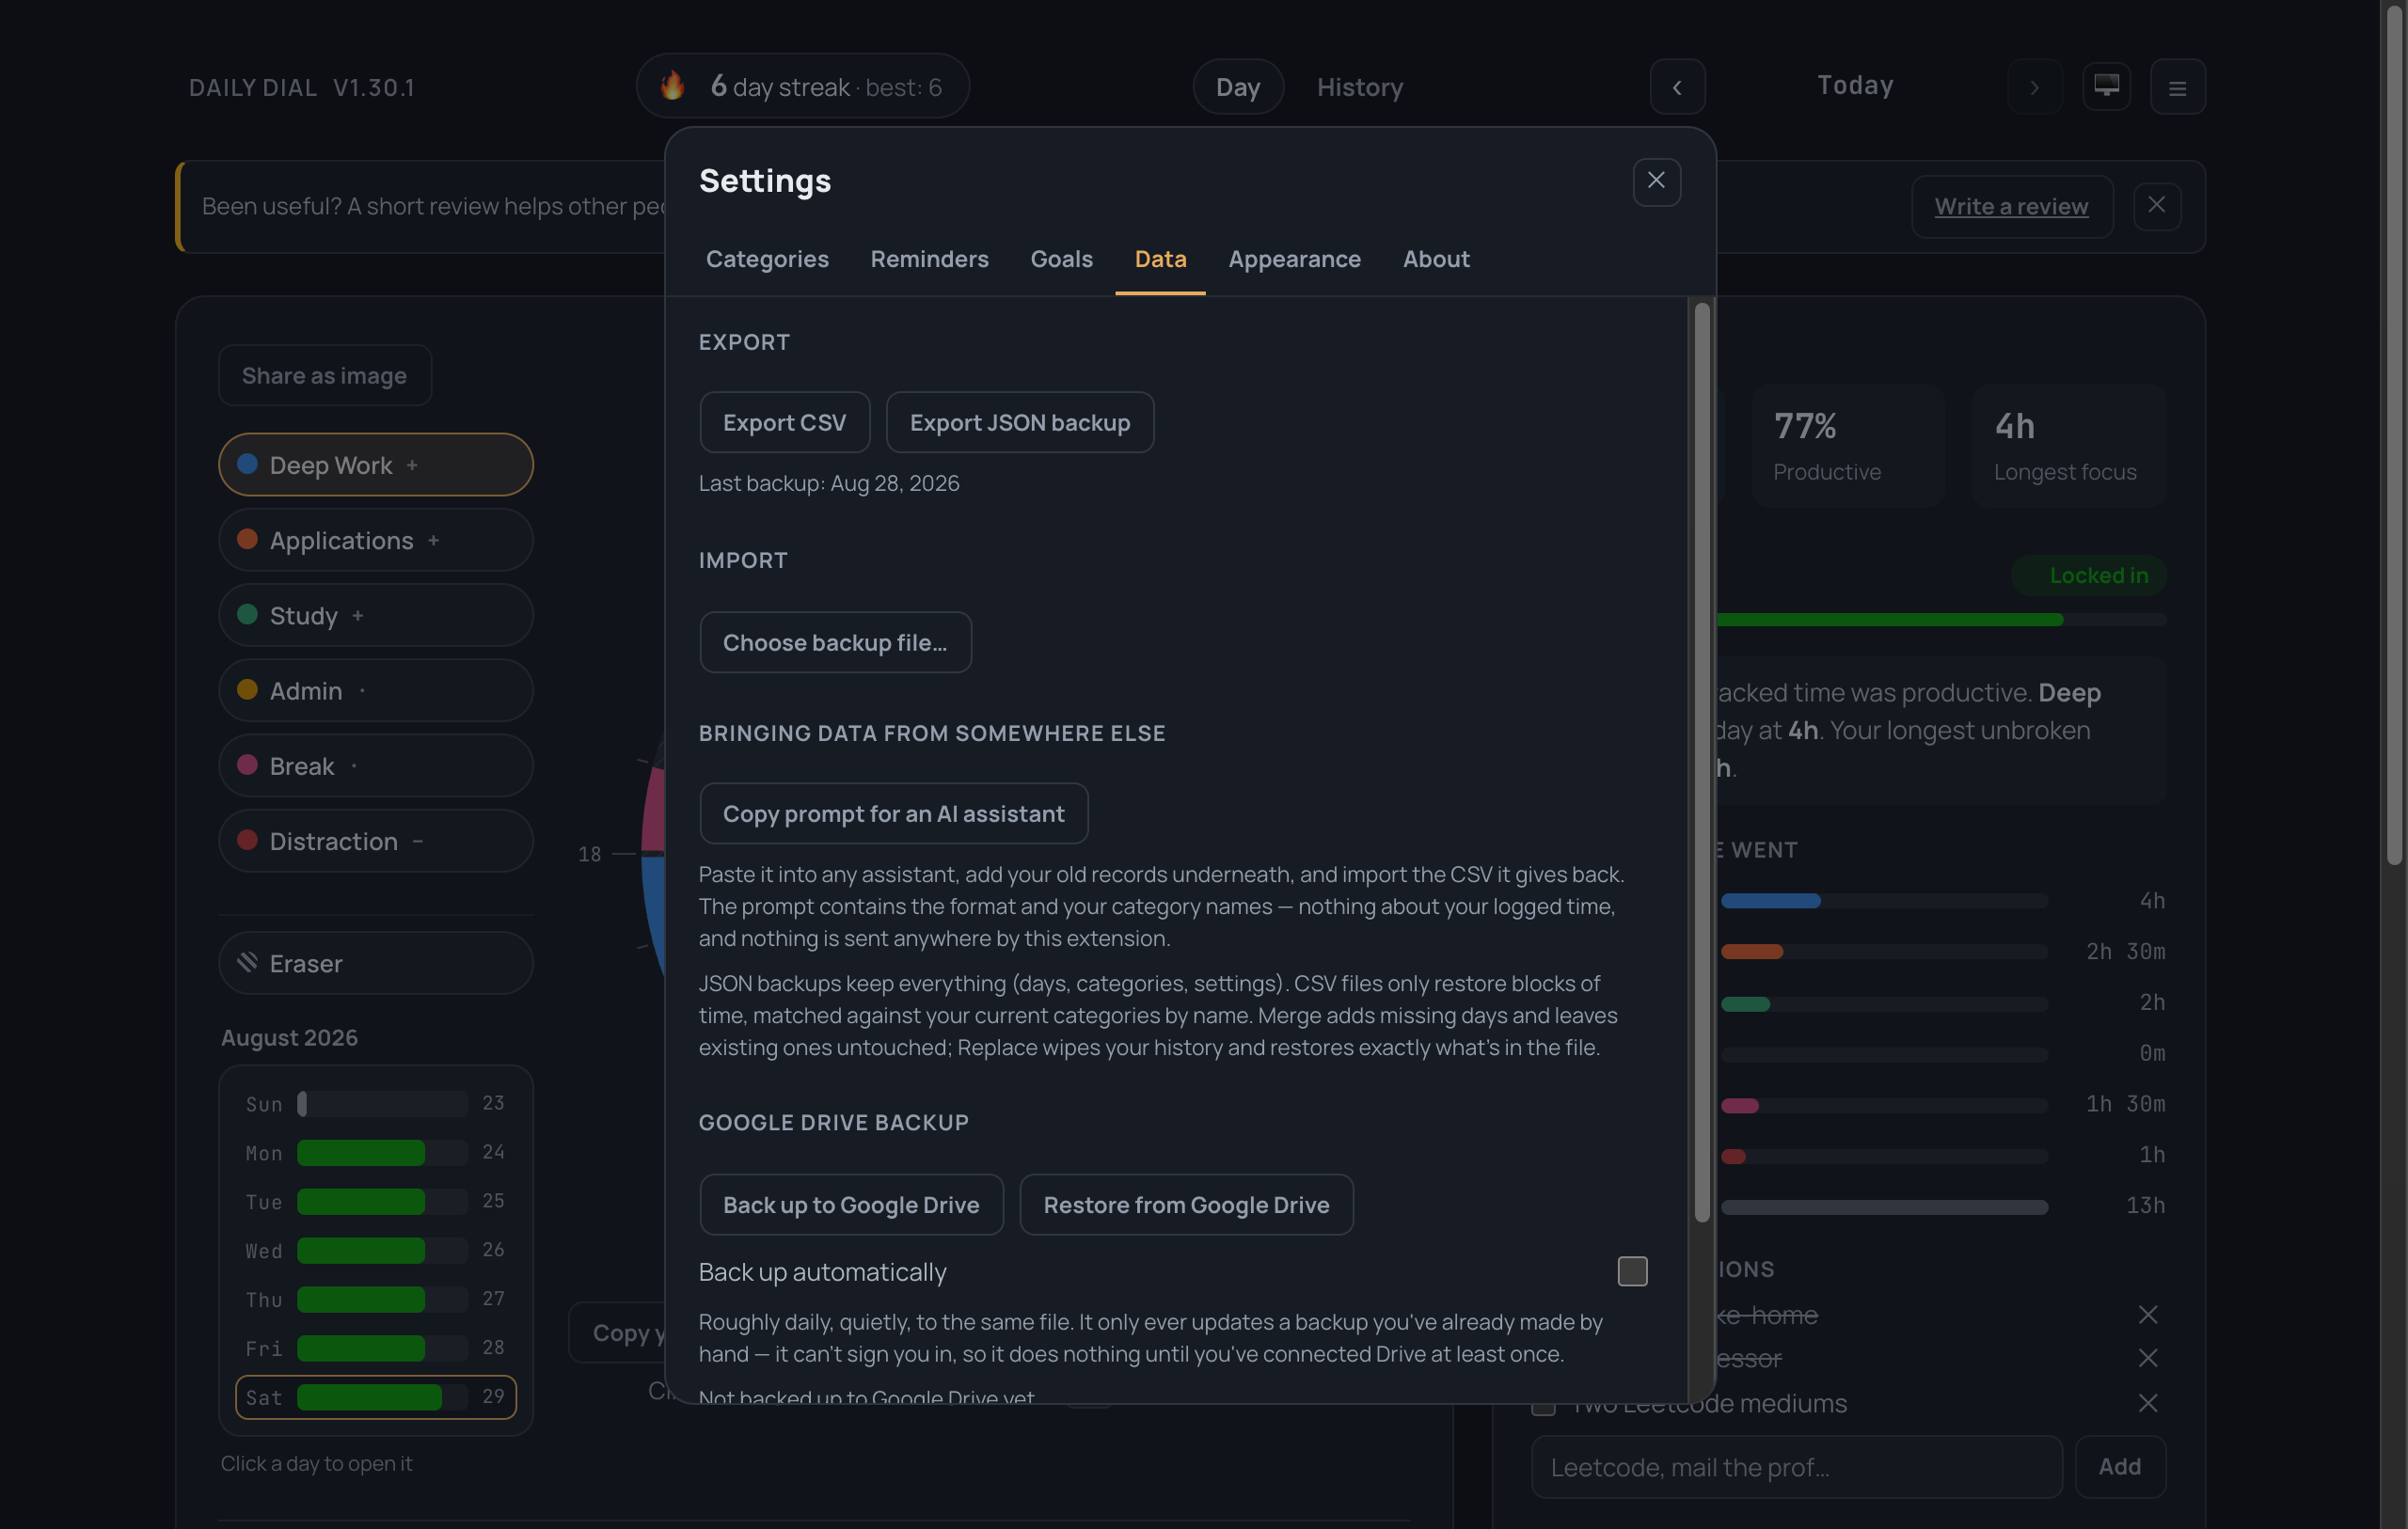The image size is (2408, 1529).
Task: Click the Add intention button
Action: [x=2120, y=1467]
